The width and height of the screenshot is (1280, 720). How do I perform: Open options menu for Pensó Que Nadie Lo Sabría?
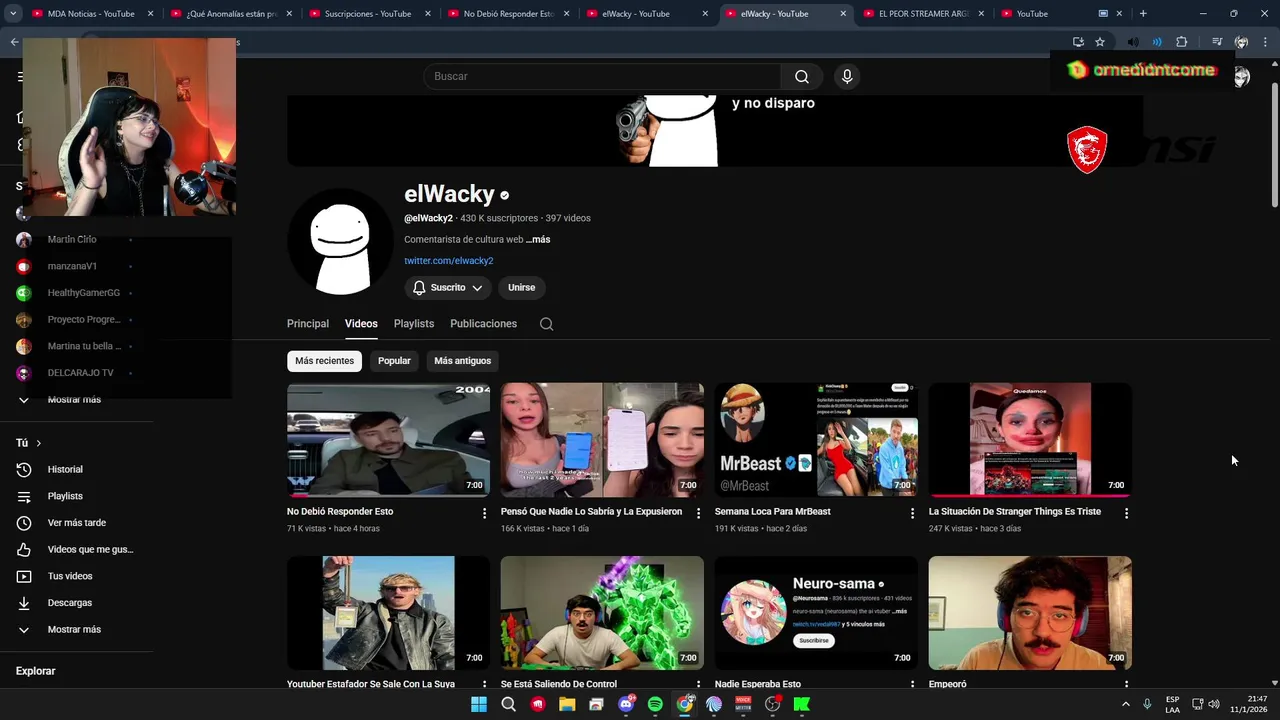698,513
